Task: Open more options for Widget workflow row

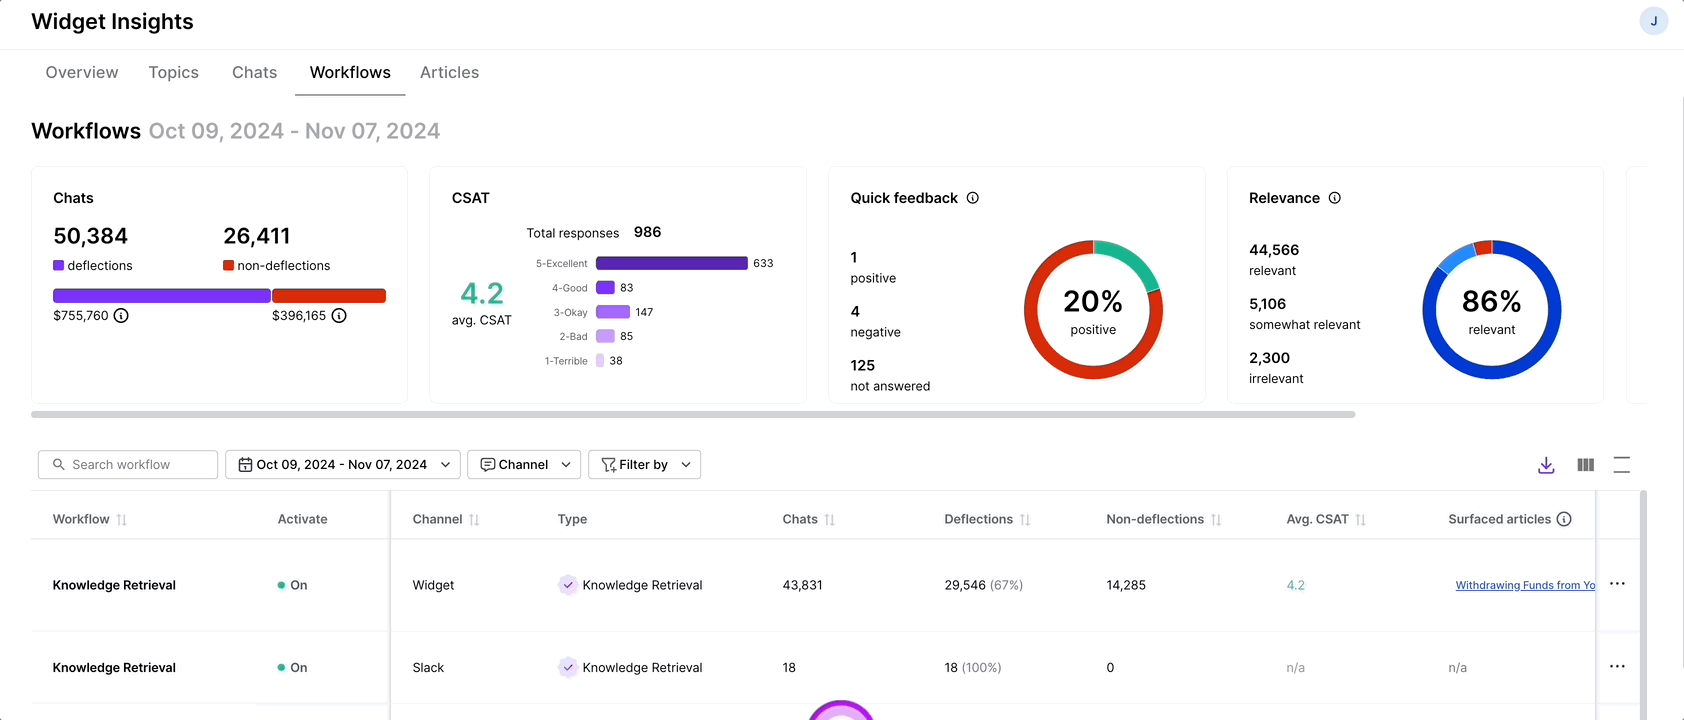Action: pyautogui.click(x=1617, y=584)
